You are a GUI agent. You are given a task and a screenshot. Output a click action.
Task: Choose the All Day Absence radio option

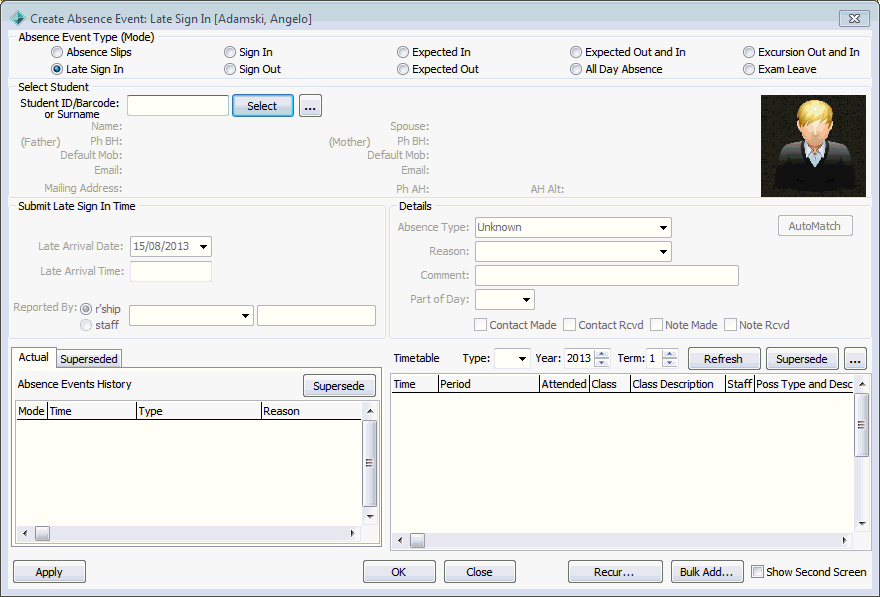576,69
